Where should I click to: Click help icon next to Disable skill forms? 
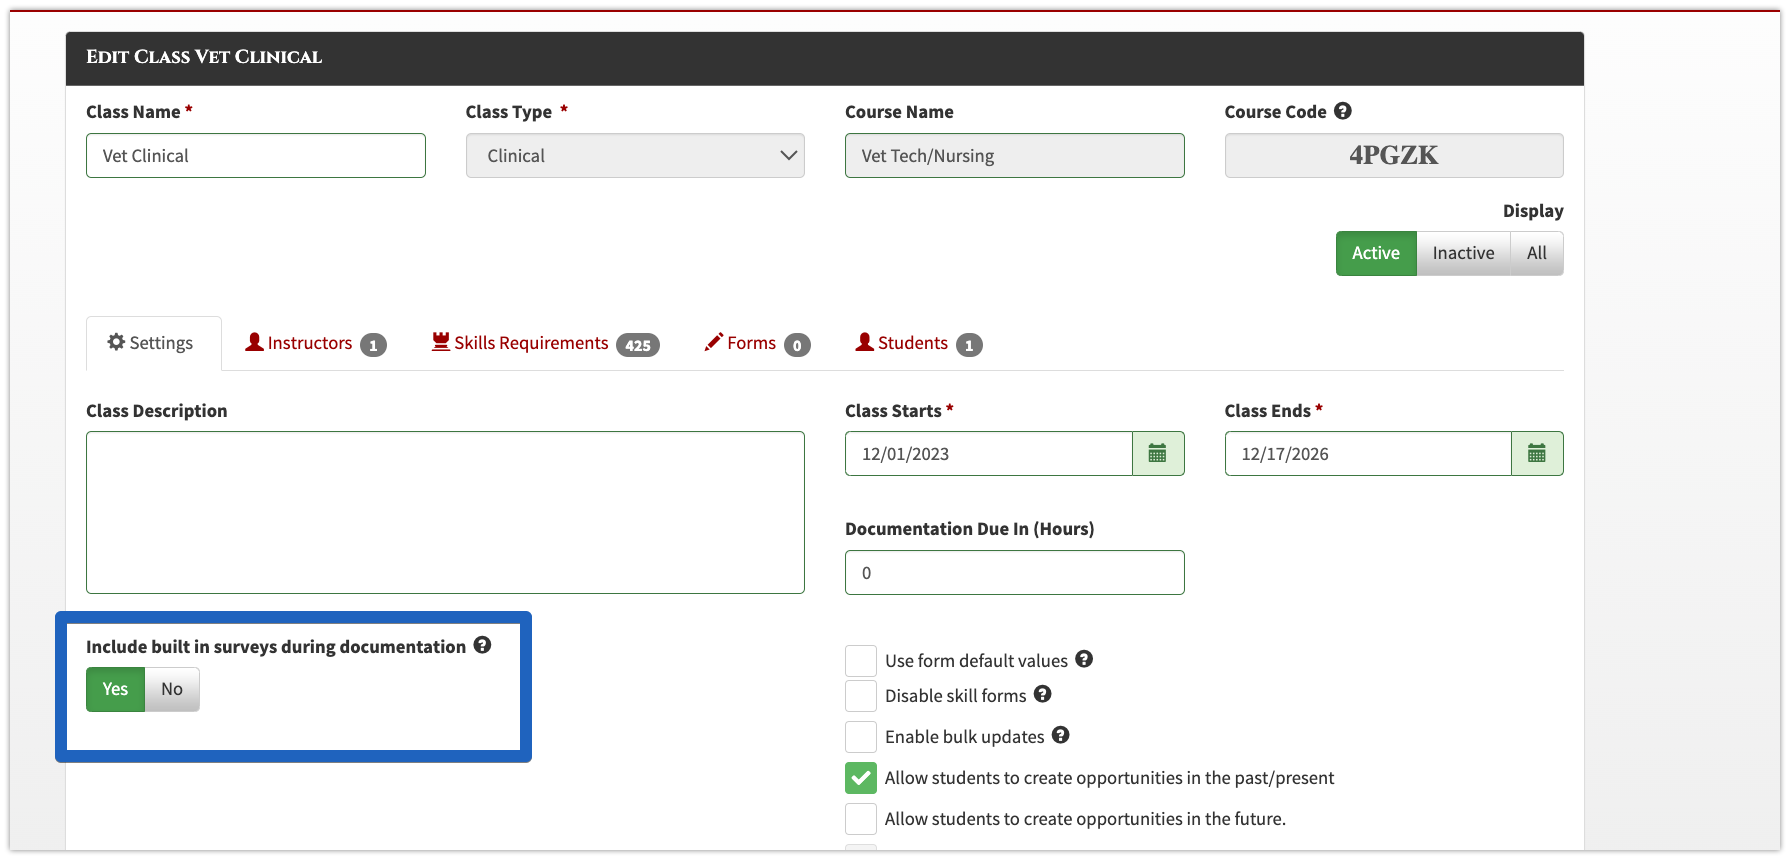(x=1042, y=694)
